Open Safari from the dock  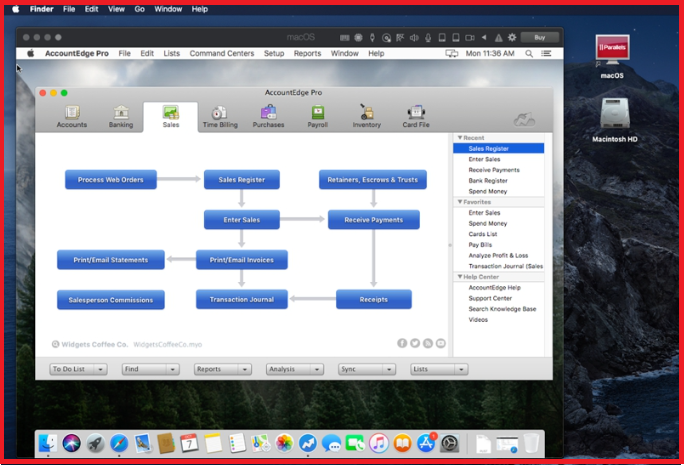point(119,443)
